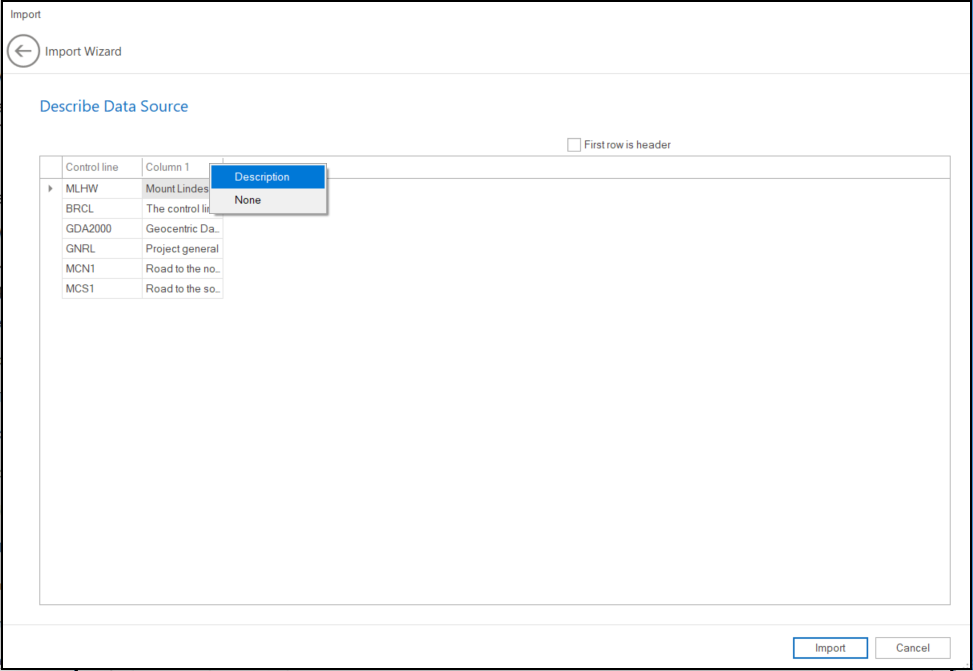Click the Mount Lindes description cell
Screen dimensions: 973x671
[176, 188]
